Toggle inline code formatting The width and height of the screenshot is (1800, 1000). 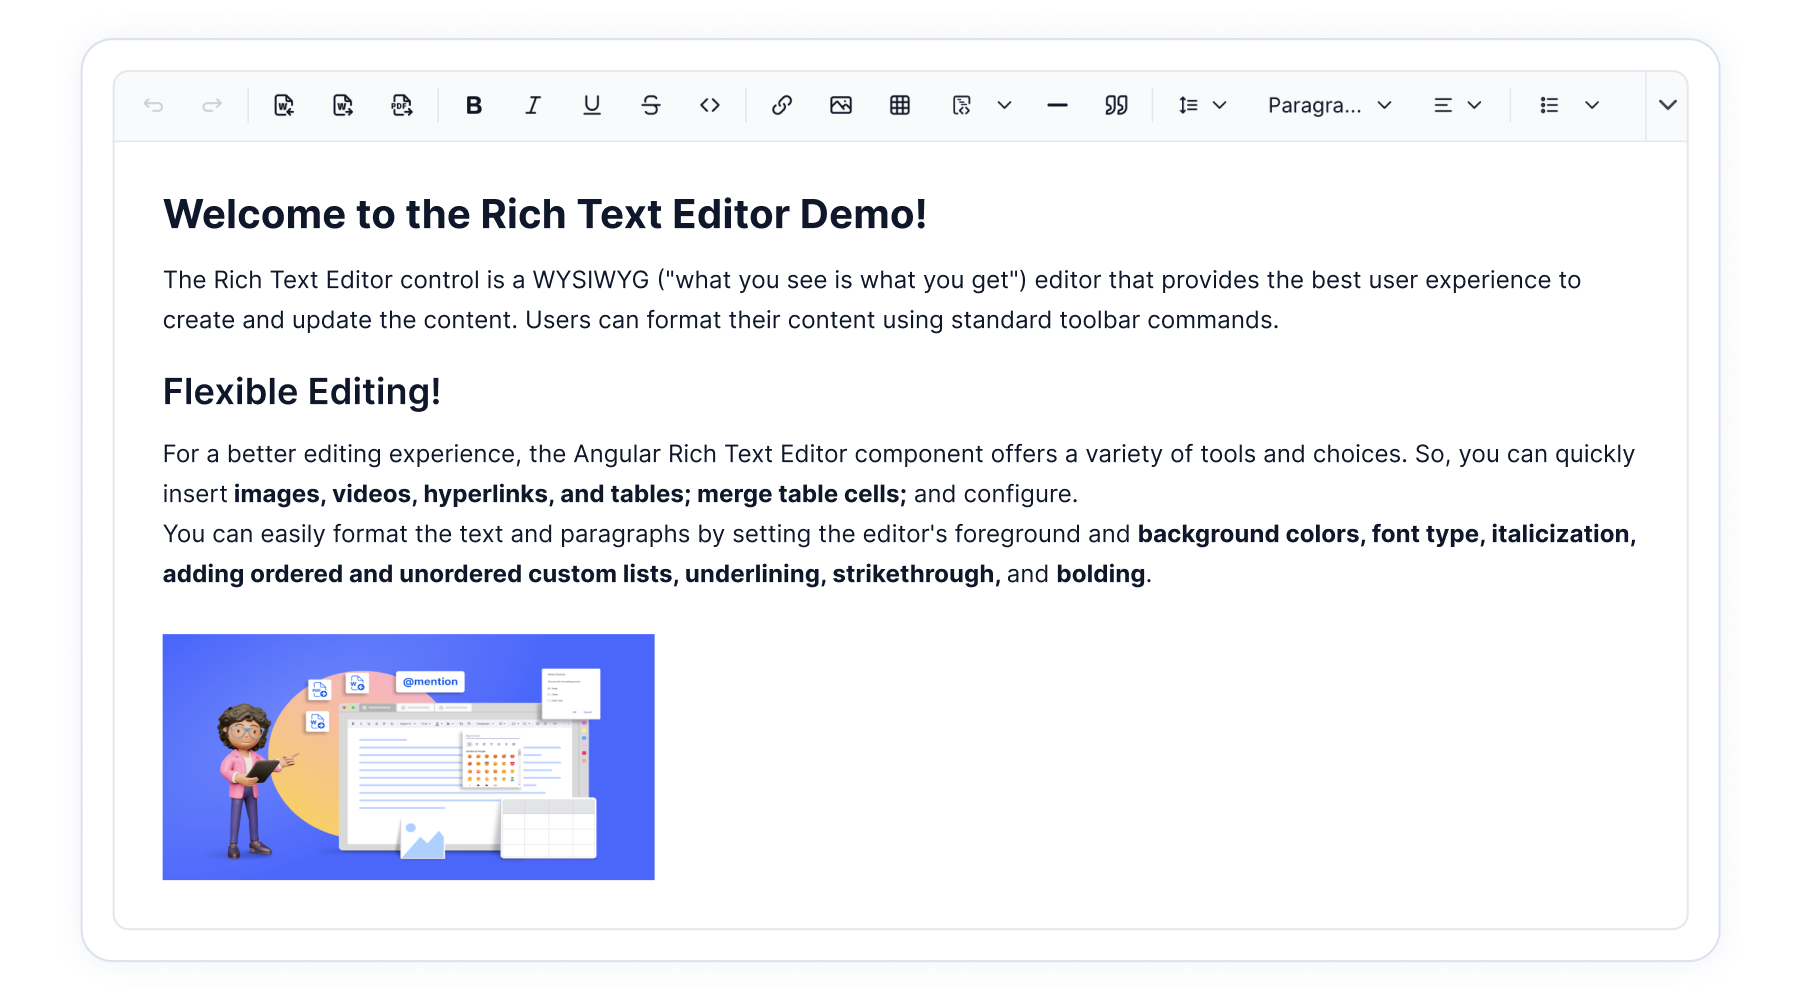pos(710,105)
